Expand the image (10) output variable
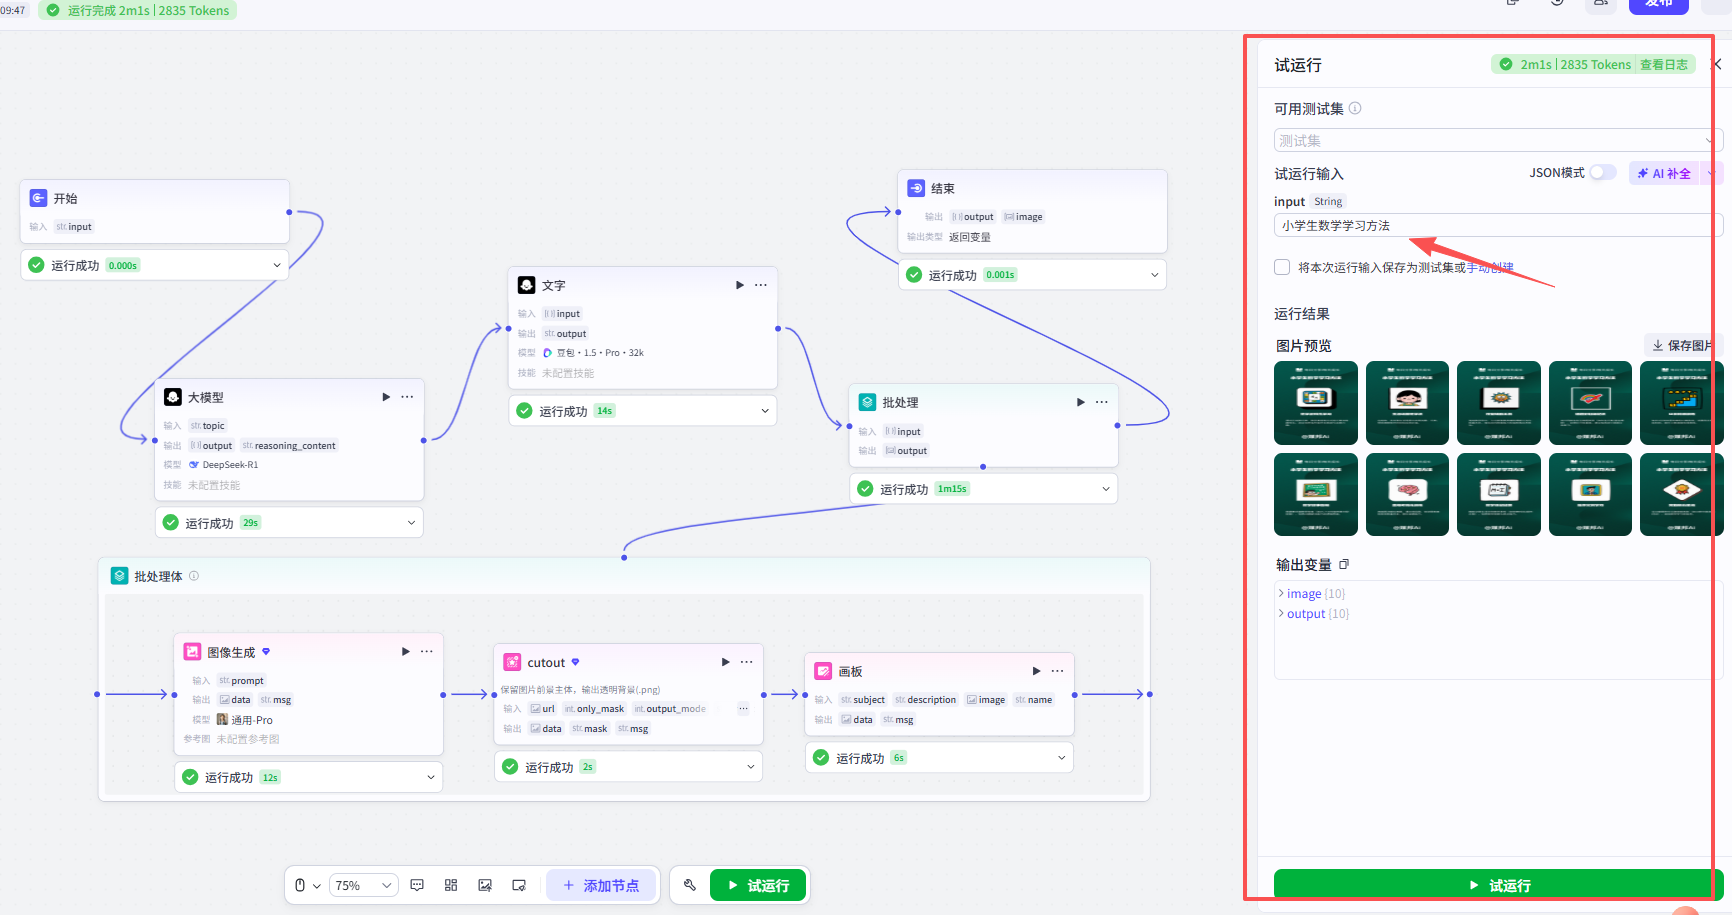Screen dimensions: 1732x915 point(1311,594)
